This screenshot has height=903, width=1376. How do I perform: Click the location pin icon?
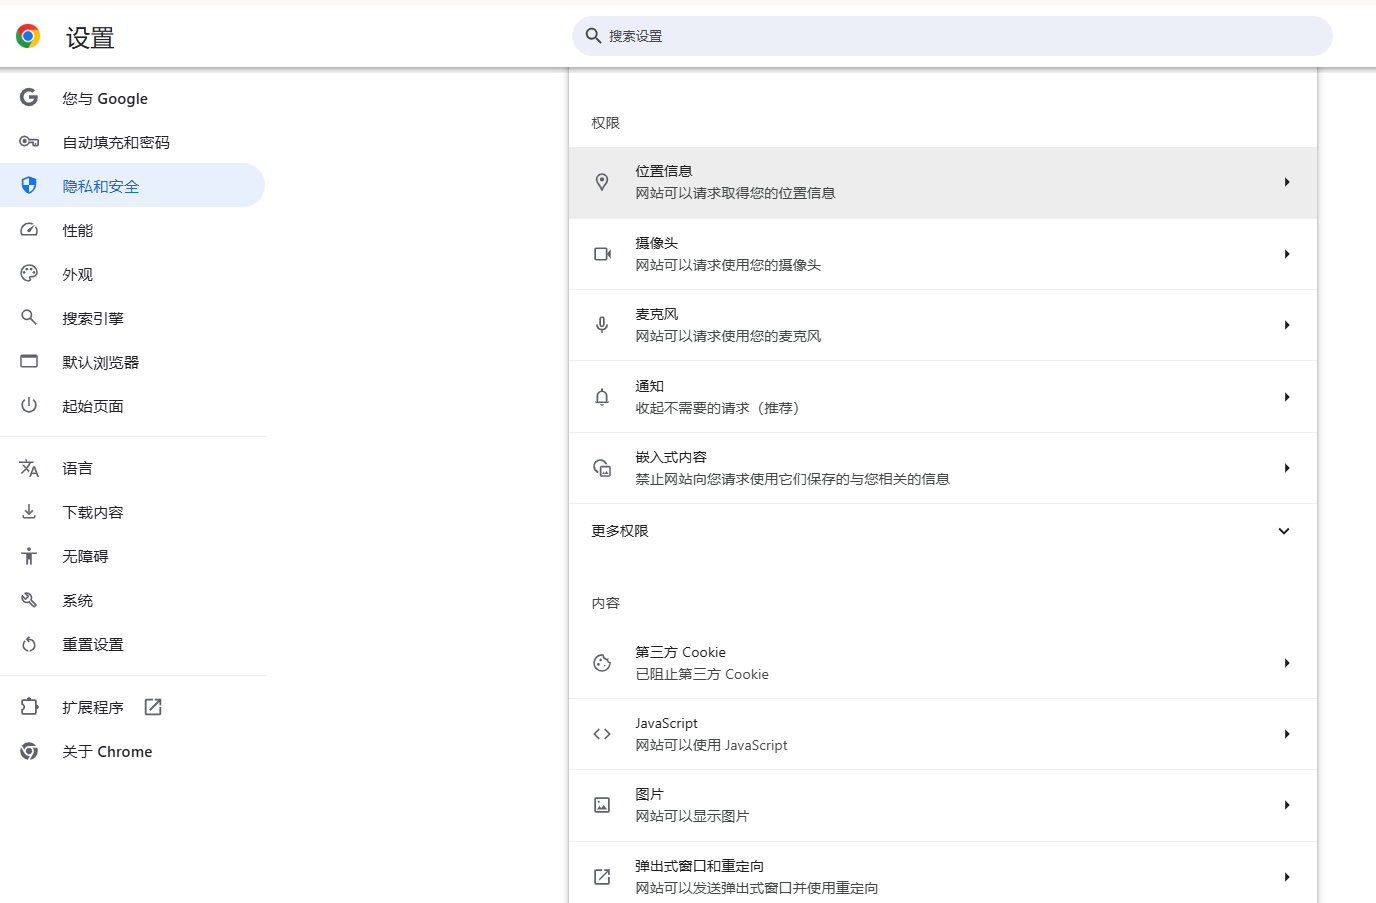tap(602, 182)
